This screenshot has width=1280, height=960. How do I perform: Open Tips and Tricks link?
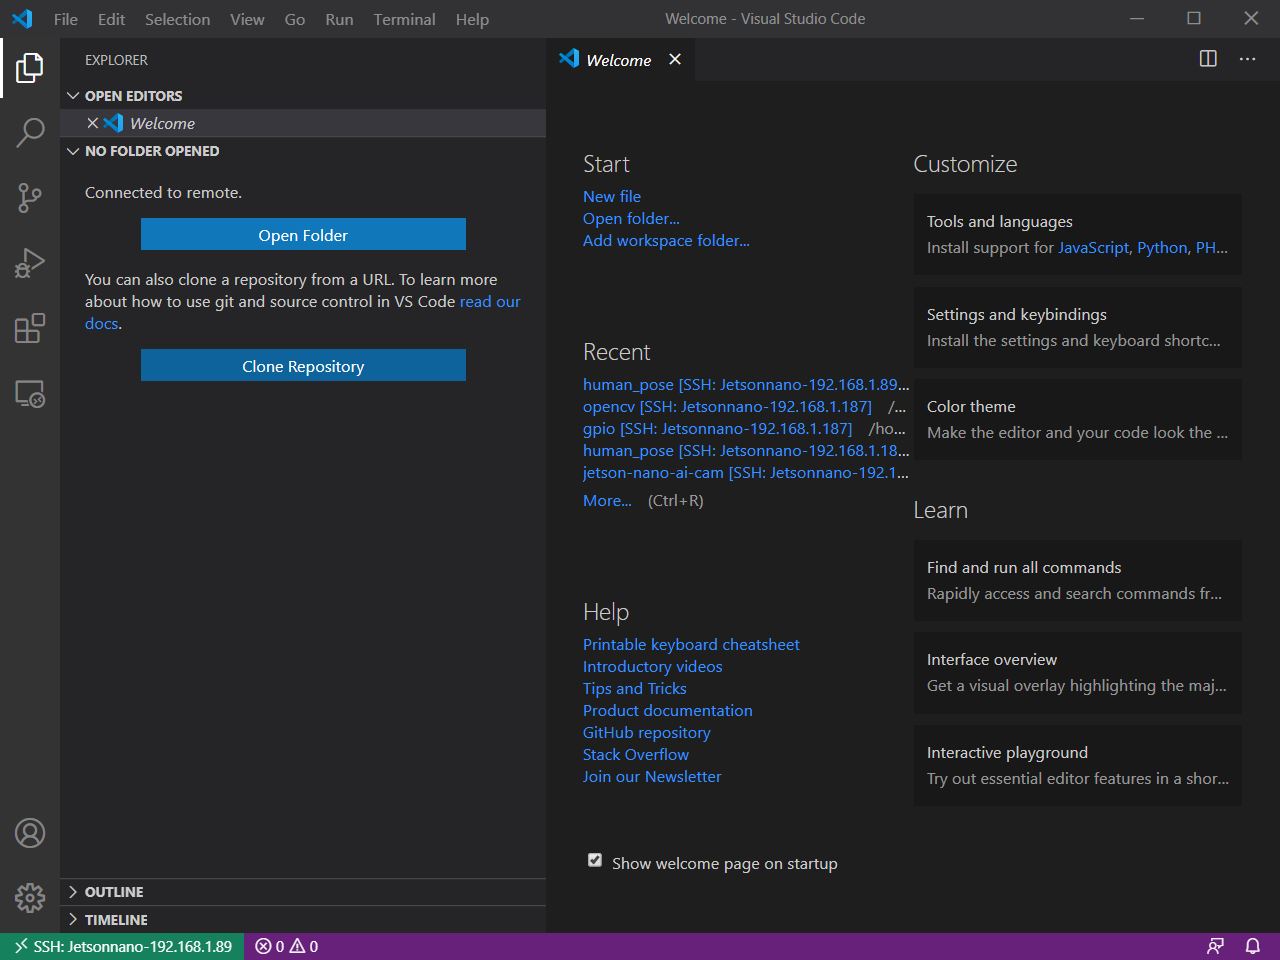(x=634, y=689)
